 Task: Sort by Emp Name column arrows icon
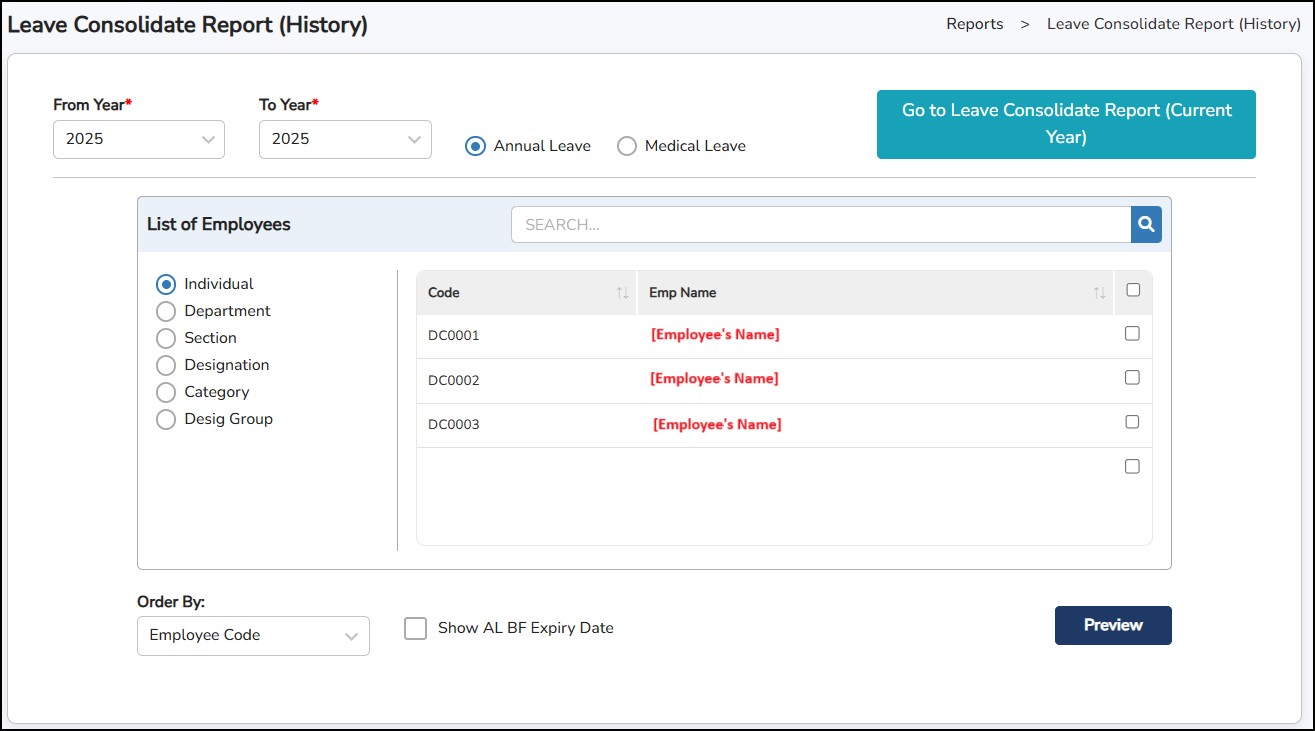[x=1099, y=293]
